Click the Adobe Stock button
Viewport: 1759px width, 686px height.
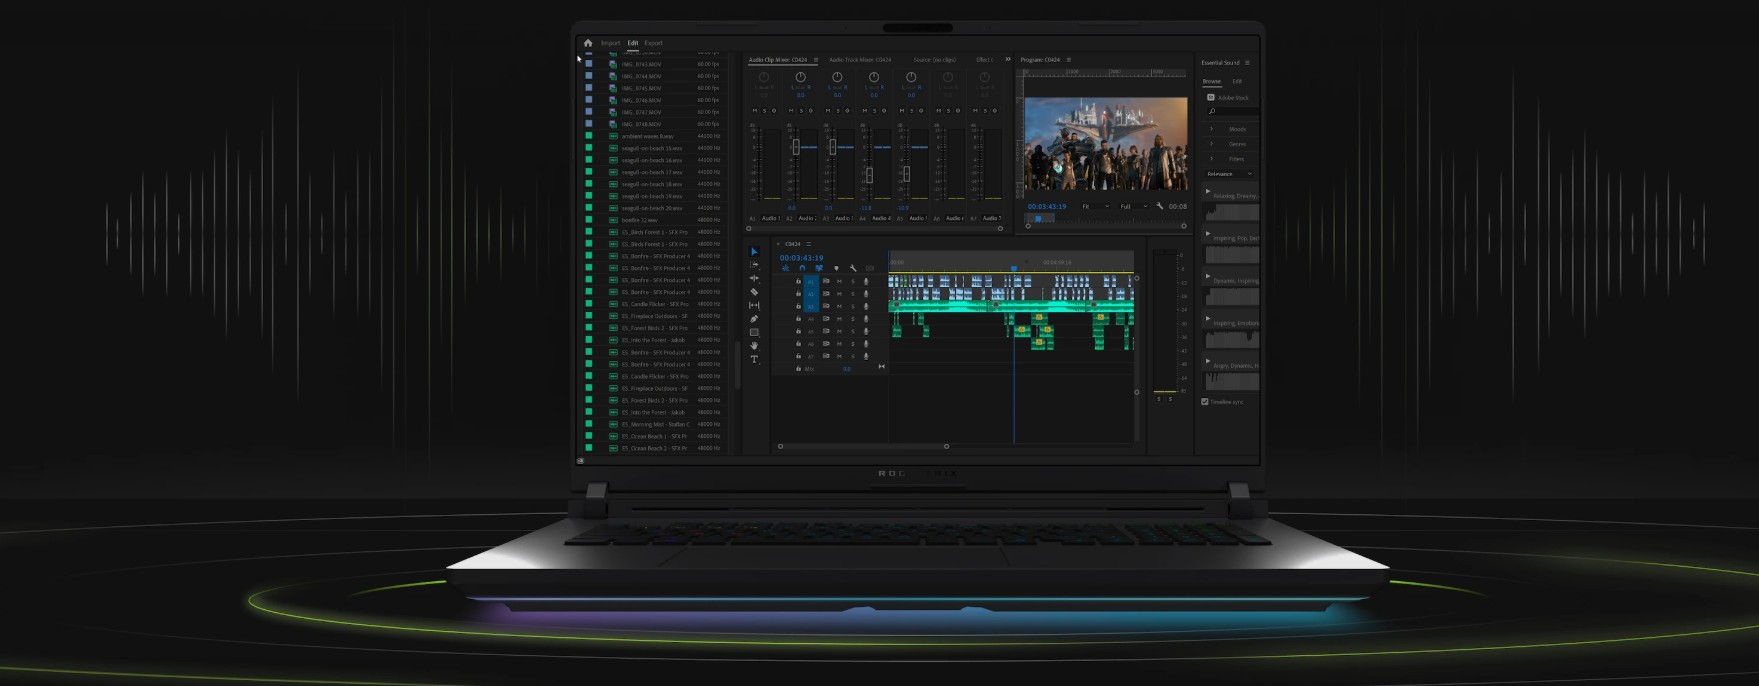pos(1229,98)
